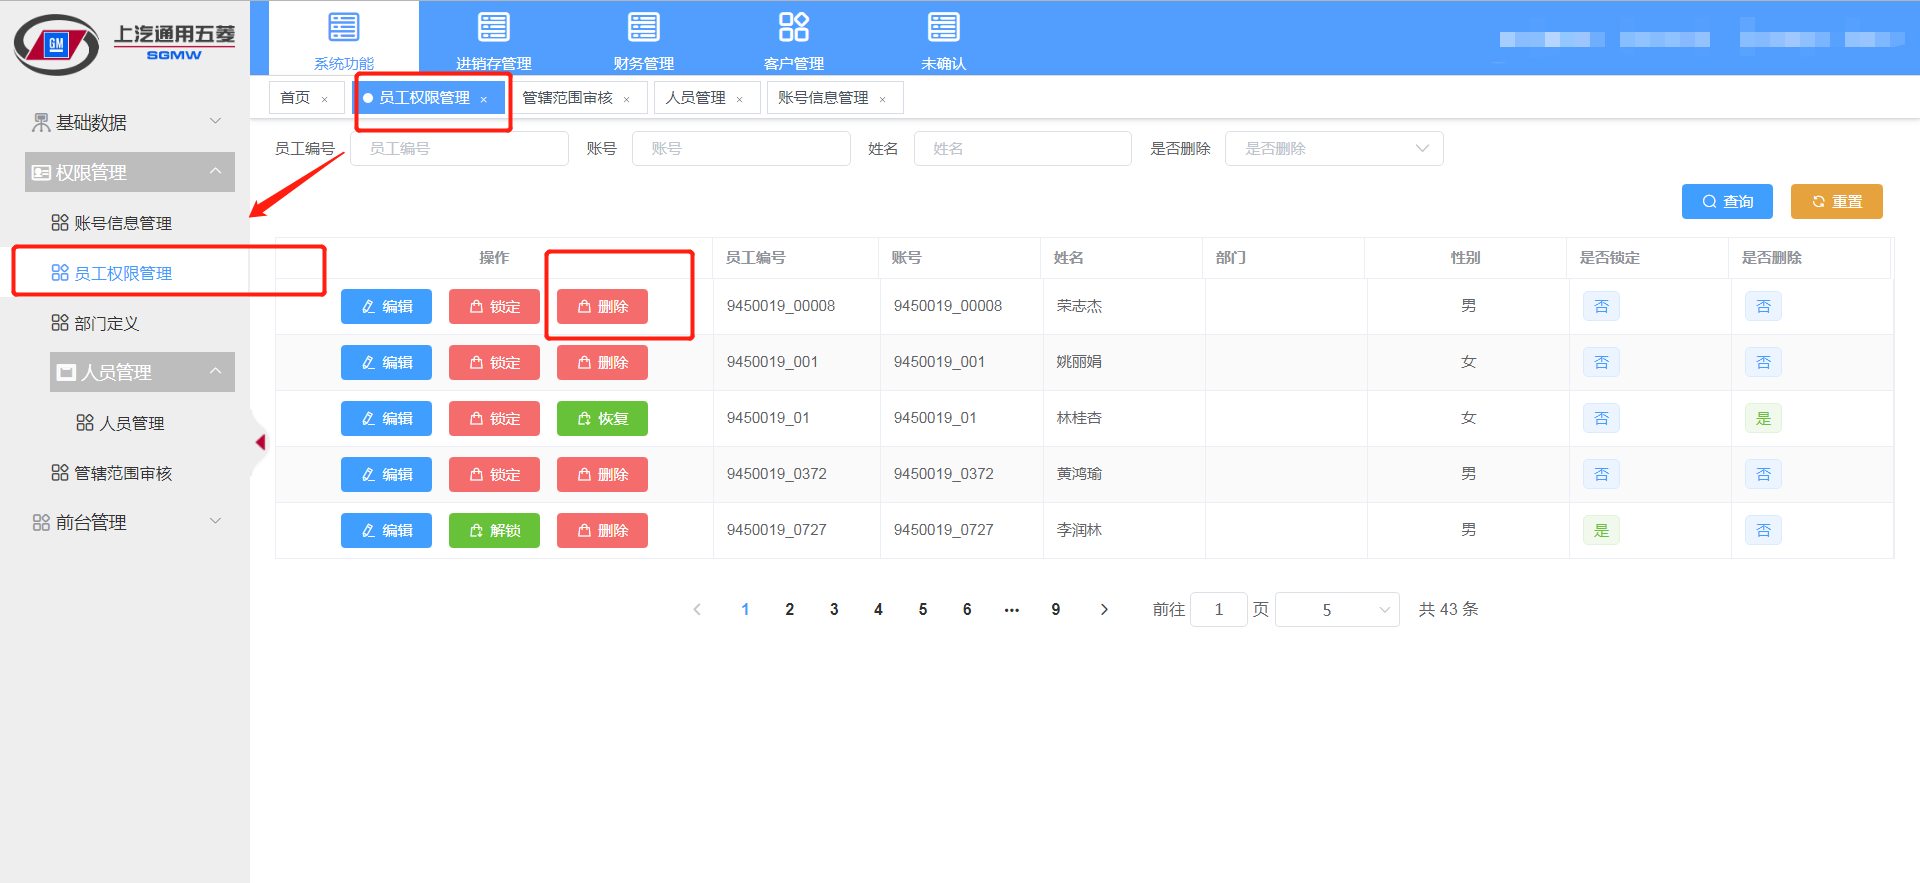The image size is (1920, 883).
Task: Go to page 2 of results
Action: pos(789,609)
